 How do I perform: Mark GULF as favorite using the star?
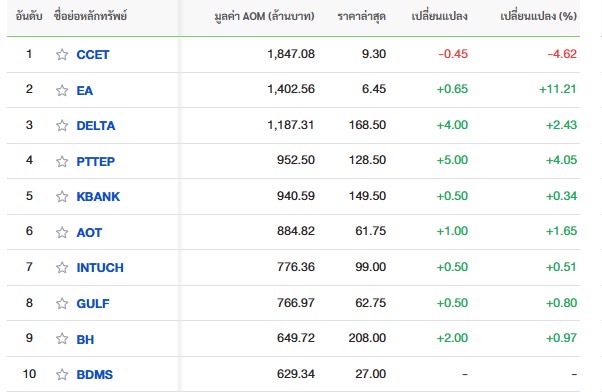click(62, 303)
